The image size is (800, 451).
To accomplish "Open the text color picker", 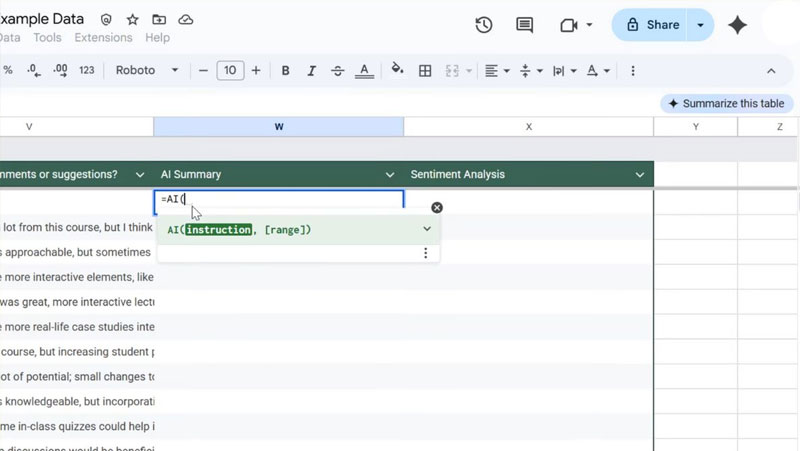I will tap(365, 71).
